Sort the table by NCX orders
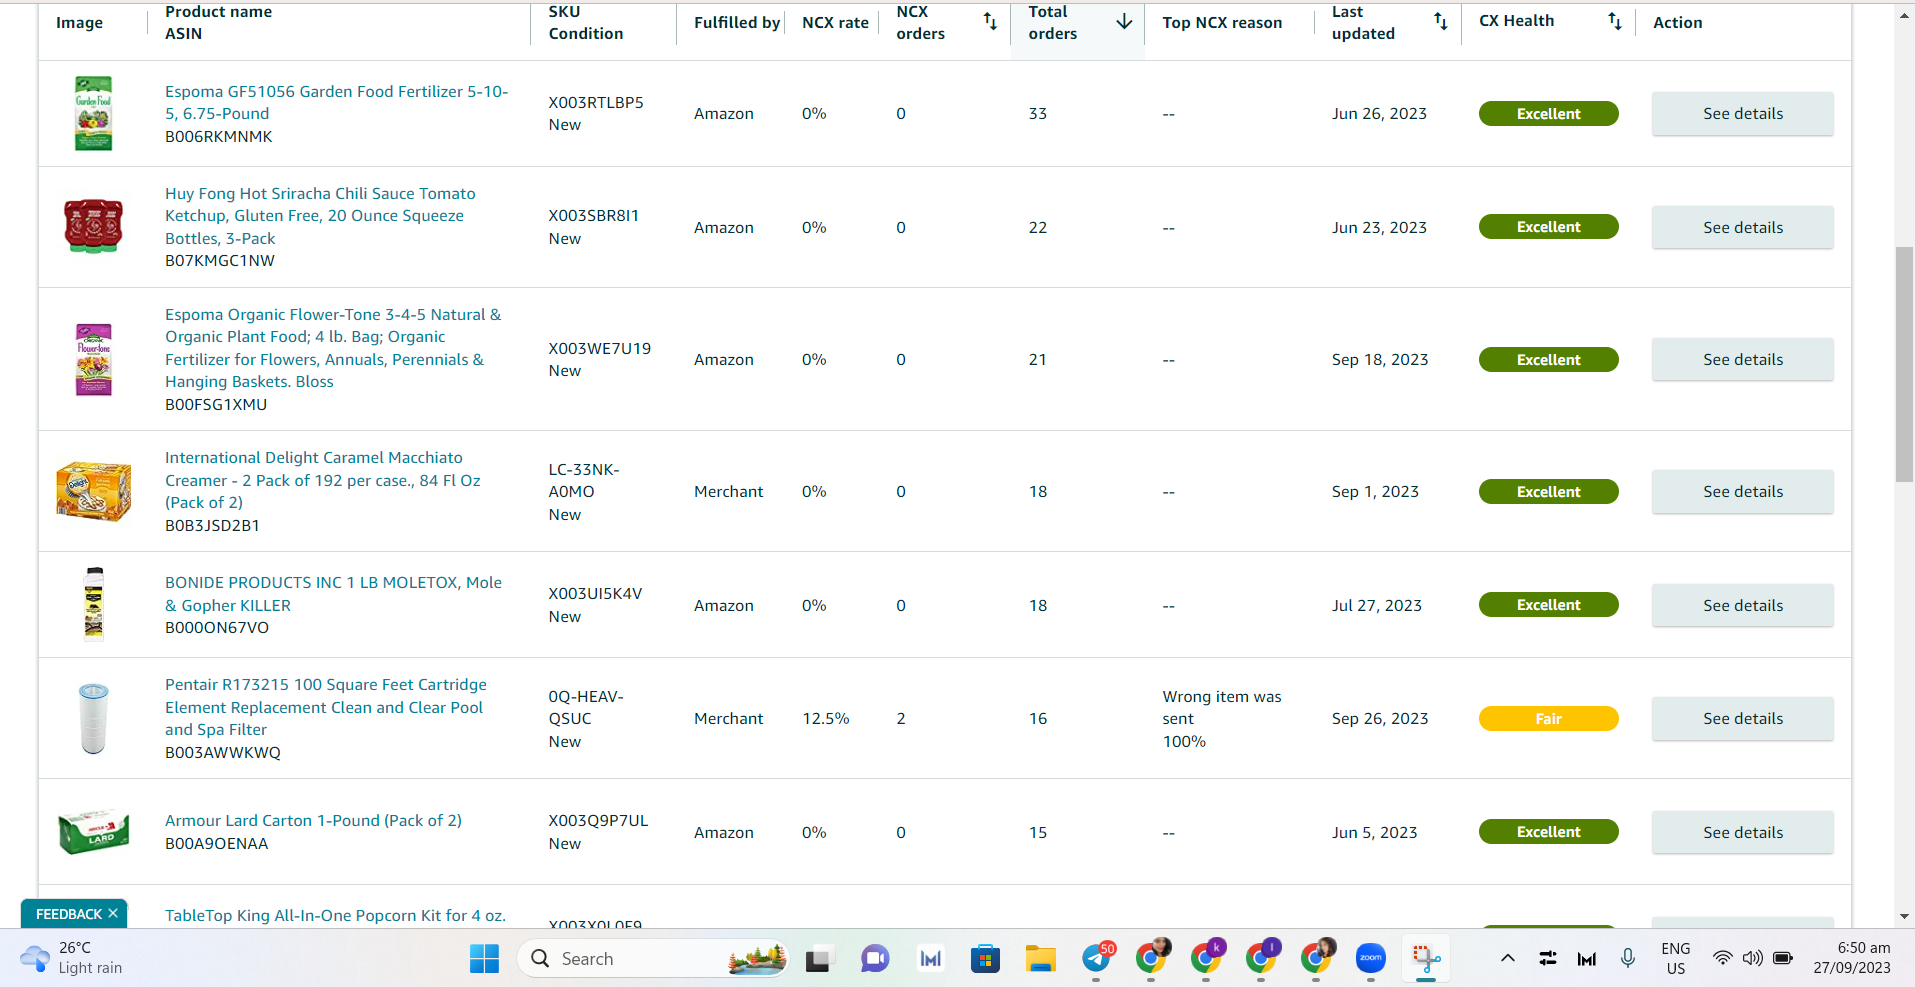1915x987 pixels. [990, 21]
